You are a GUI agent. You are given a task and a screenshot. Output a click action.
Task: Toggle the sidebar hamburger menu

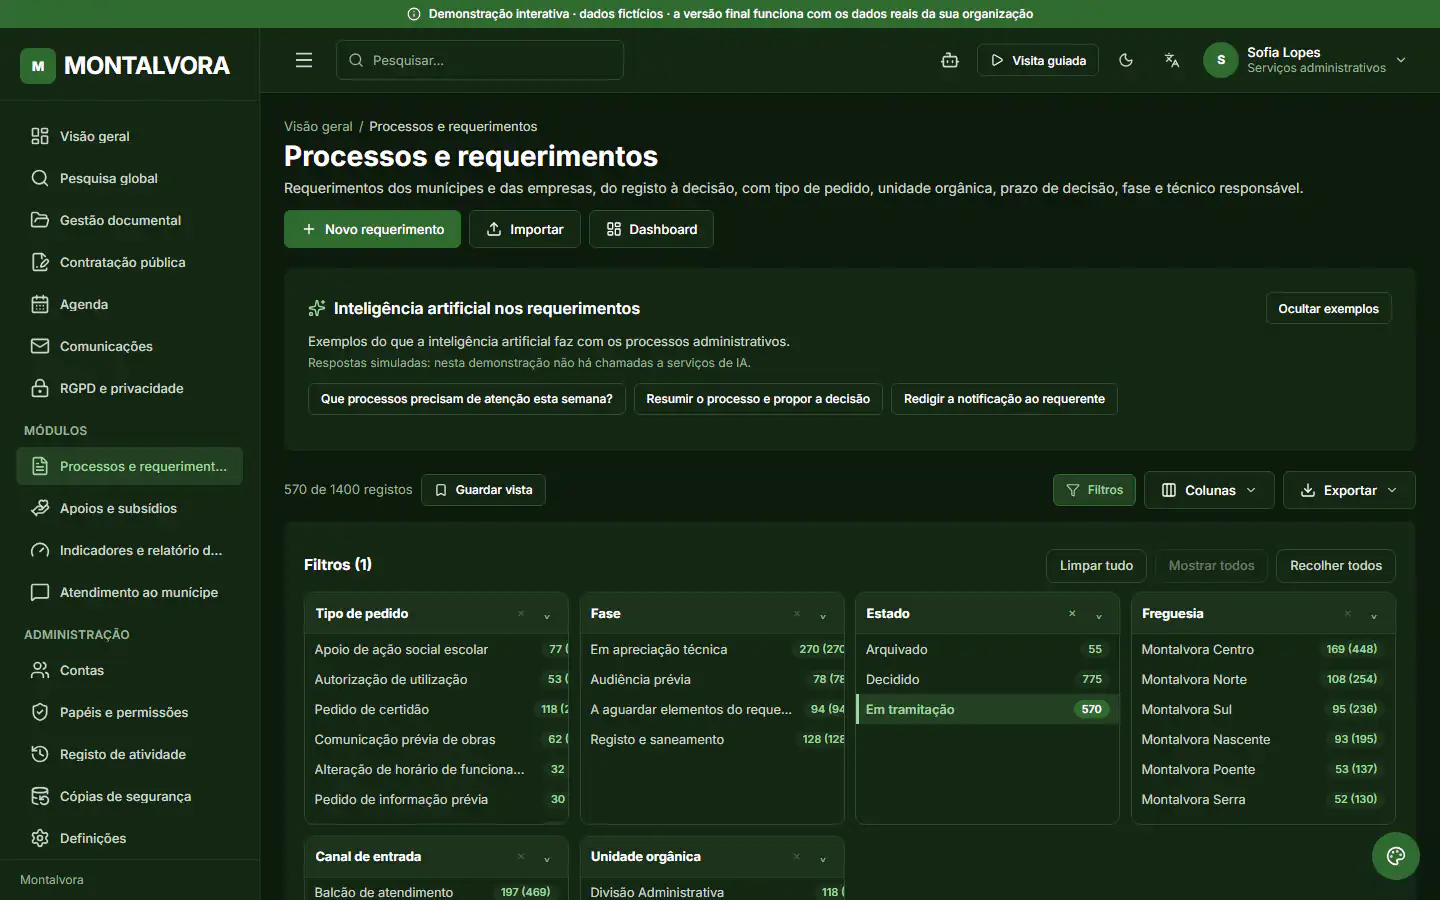304,60
